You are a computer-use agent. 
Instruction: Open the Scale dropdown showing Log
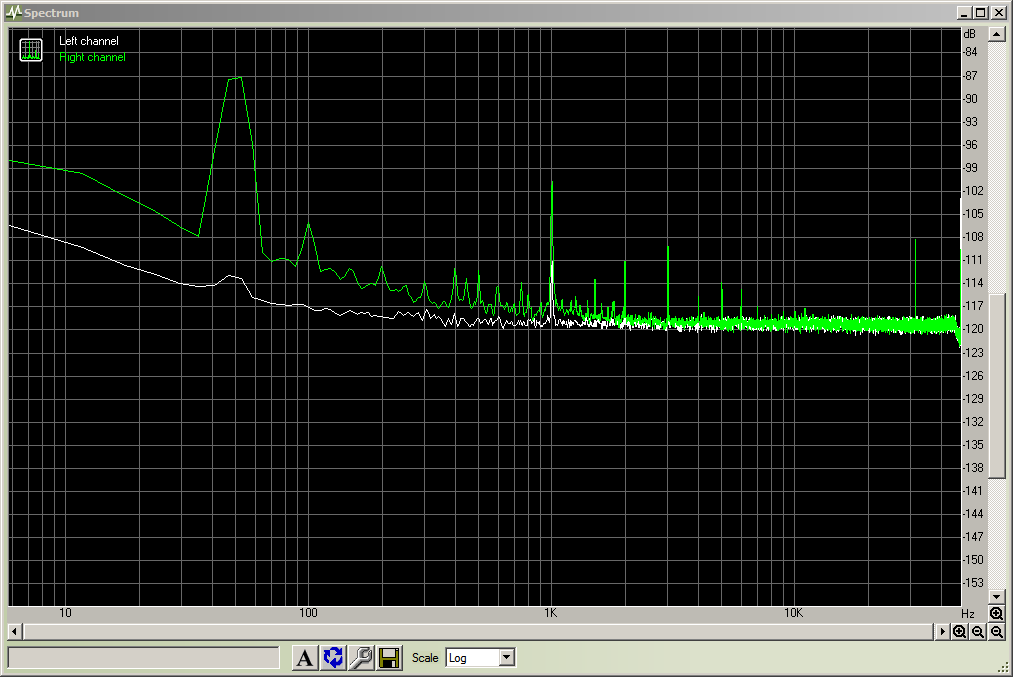click(x=480, y=658)
